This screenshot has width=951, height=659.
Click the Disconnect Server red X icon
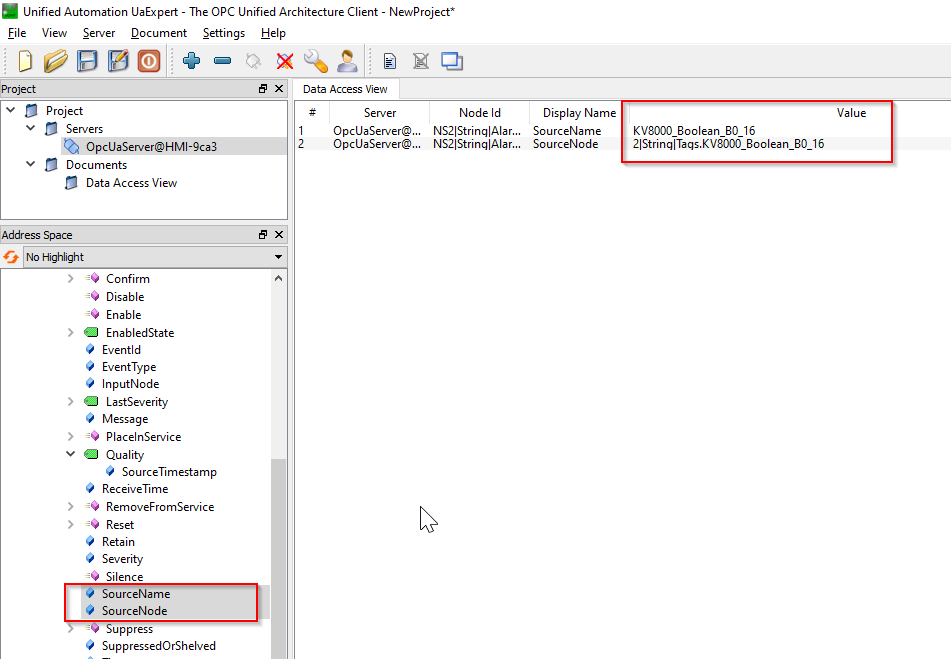284,61
